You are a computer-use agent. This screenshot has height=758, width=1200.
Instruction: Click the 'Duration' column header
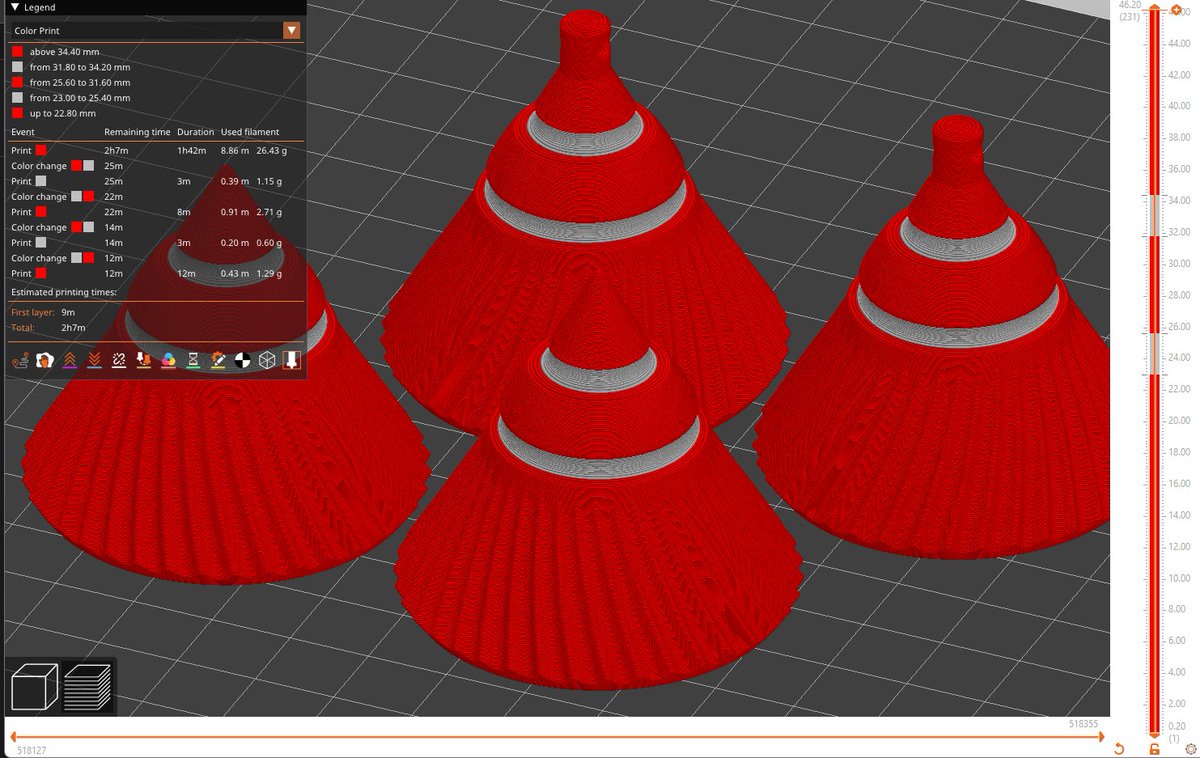pos(196,132)
